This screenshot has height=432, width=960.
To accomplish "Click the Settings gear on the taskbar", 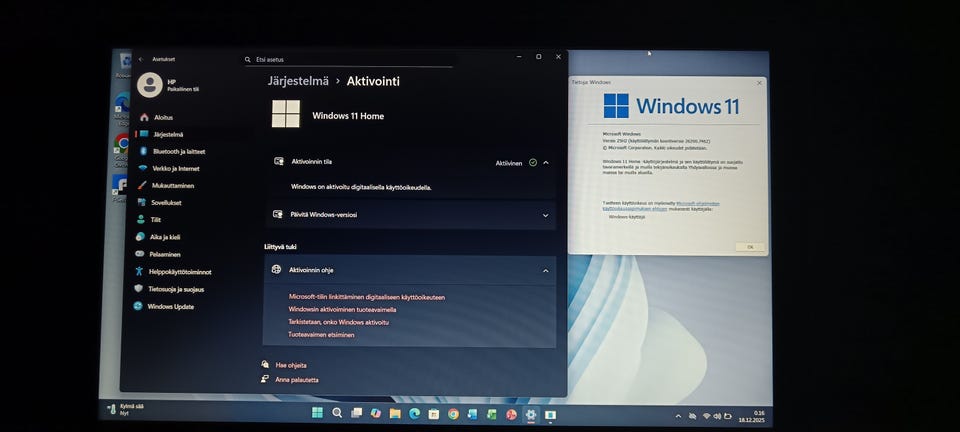I will tap(531, 415).
